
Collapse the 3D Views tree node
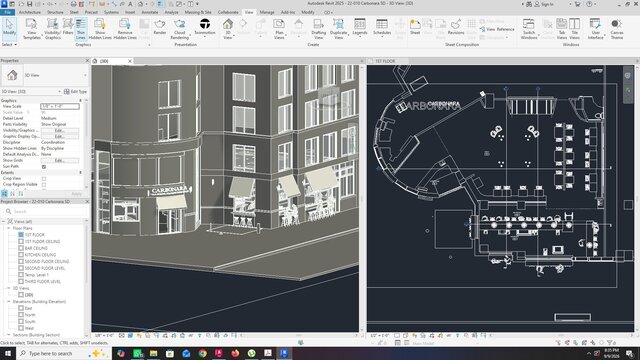pyautogui.click(x=9, y=288)
